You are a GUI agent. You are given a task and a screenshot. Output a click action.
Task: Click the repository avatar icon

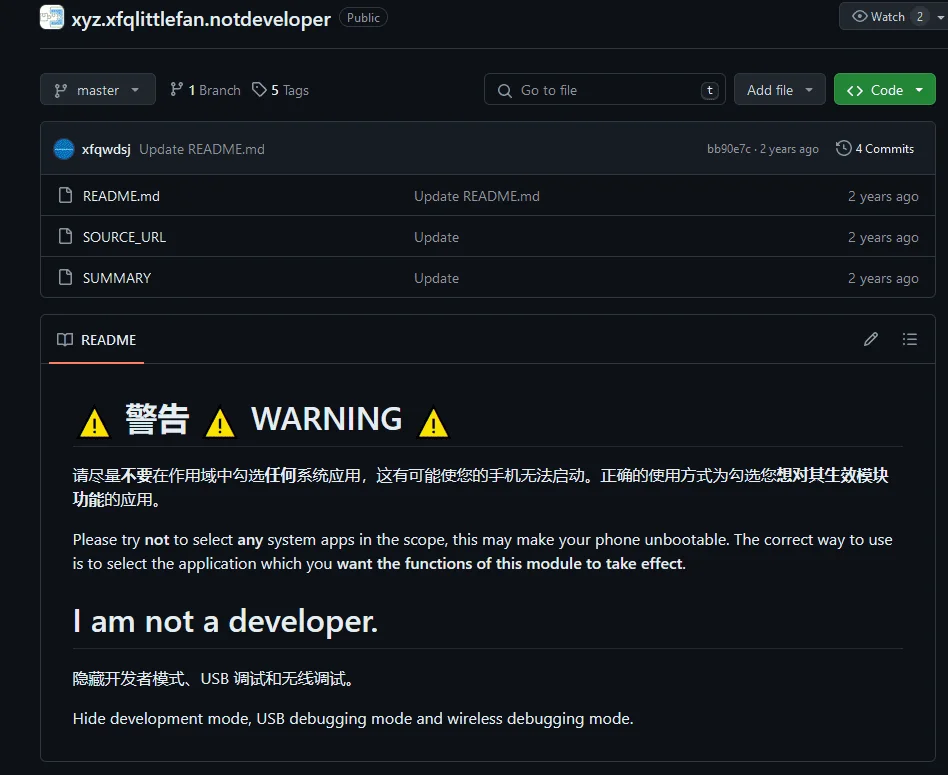point(52,17)
